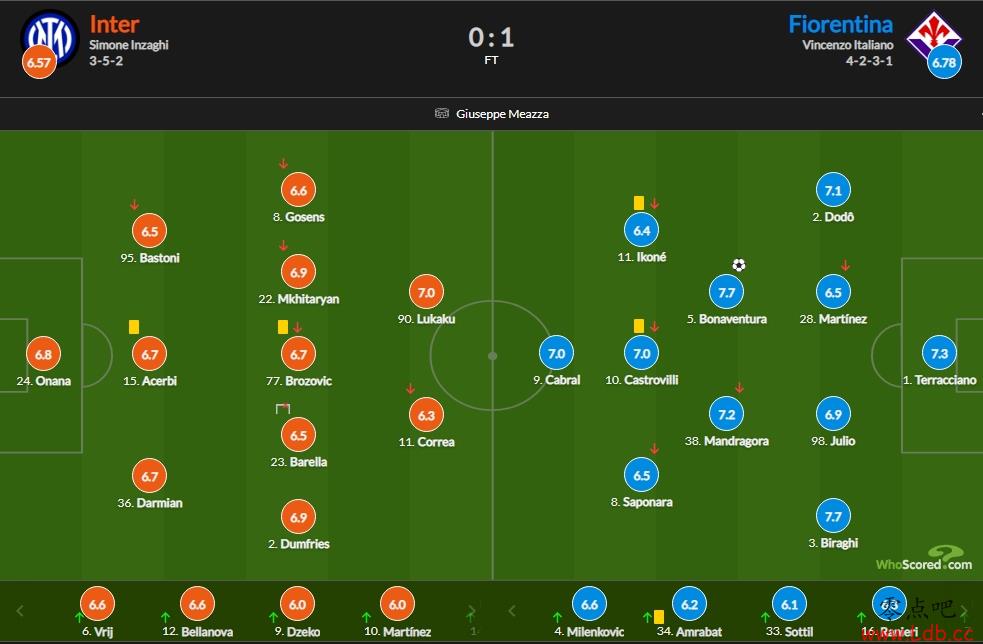Click the yellow card icon above Ikoné
Viewport: 983px width, 644px height.
point(639,203)
